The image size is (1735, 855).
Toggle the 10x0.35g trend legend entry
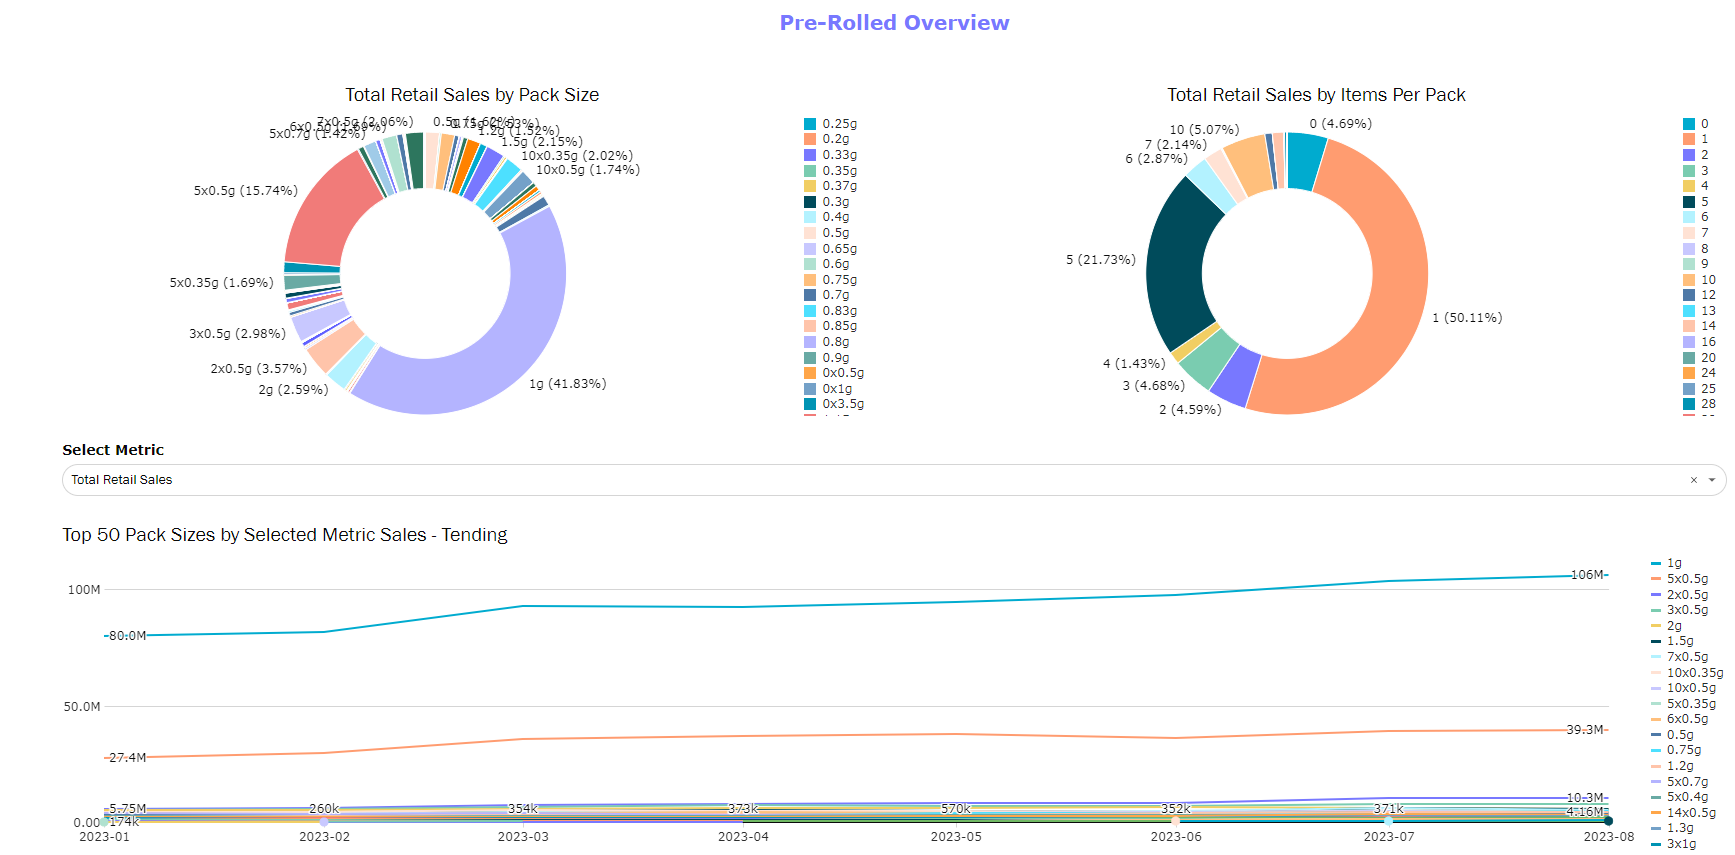[1694, 673]
